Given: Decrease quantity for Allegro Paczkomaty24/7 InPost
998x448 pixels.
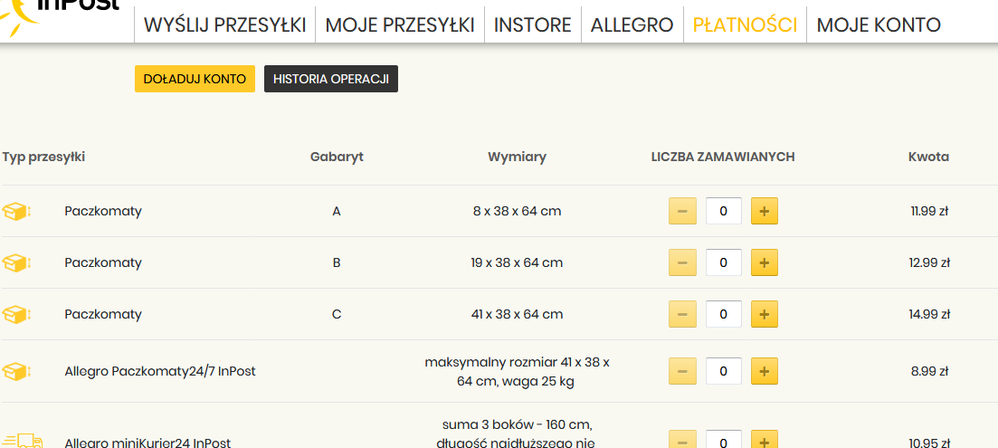Looking at the screenshot, I should pyautogui.click(x=682, y=371).
